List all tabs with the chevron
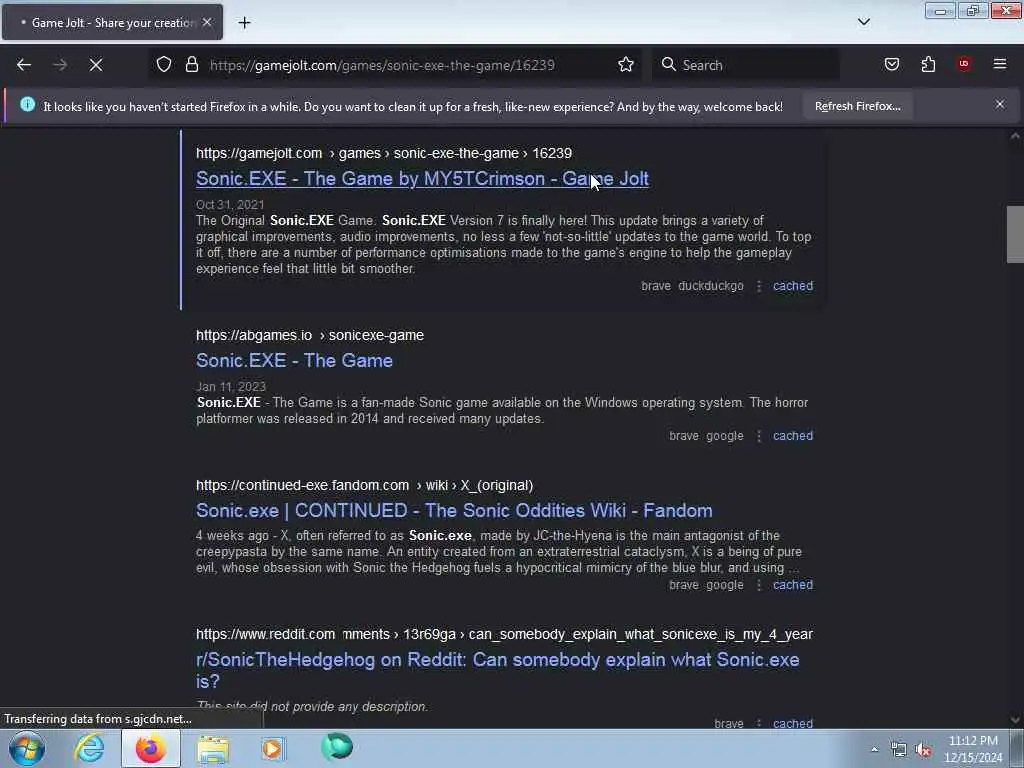 (x=863, y=22)
